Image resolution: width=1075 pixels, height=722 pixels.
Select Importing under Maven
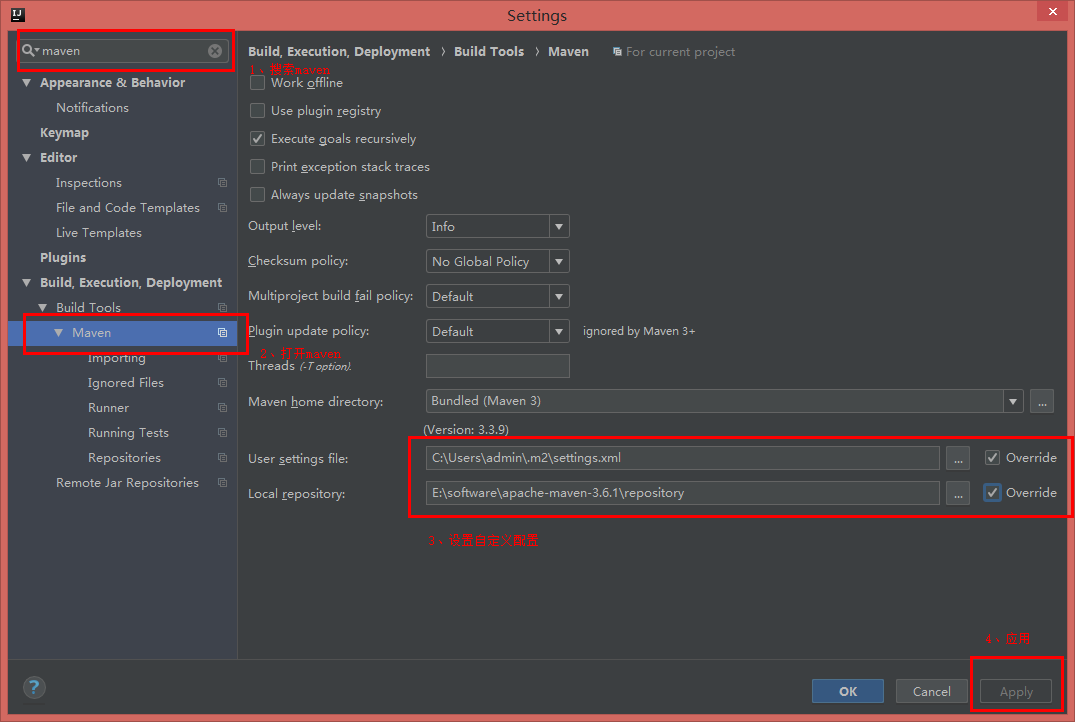pyautogui.click(x=117, y=358)
